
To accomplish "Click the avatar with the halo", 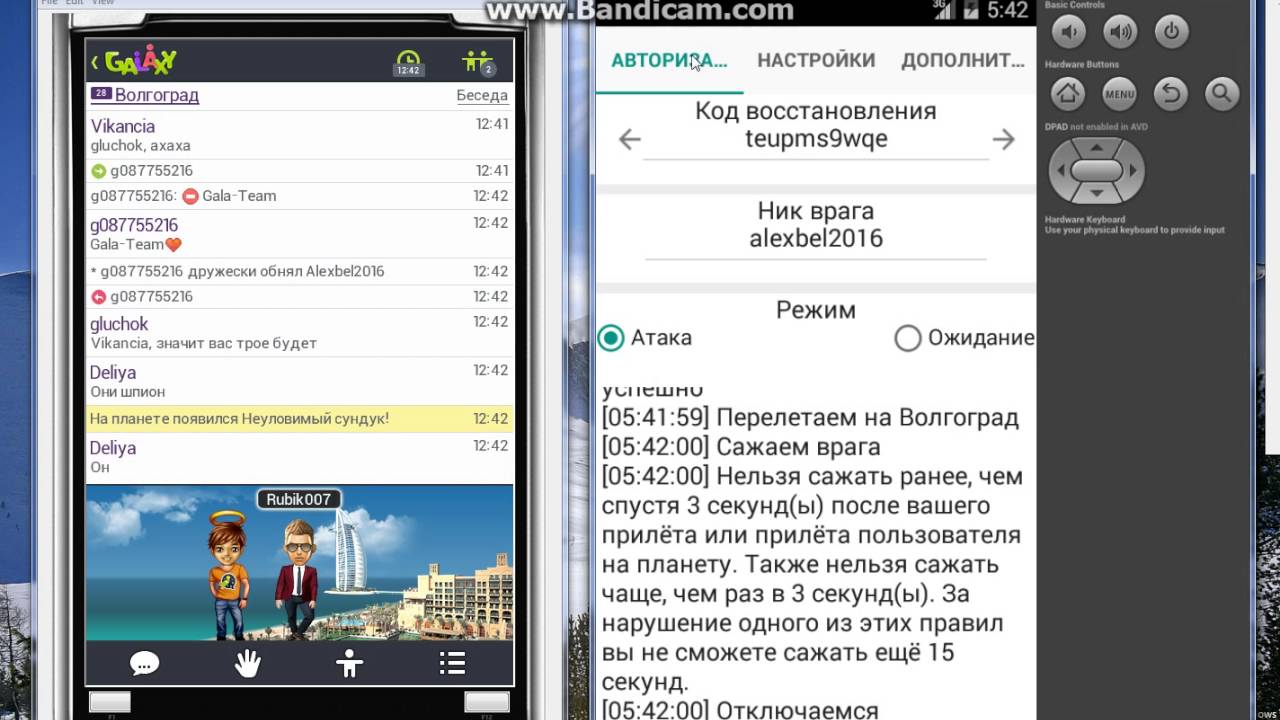I will click(x=228, y=574).
